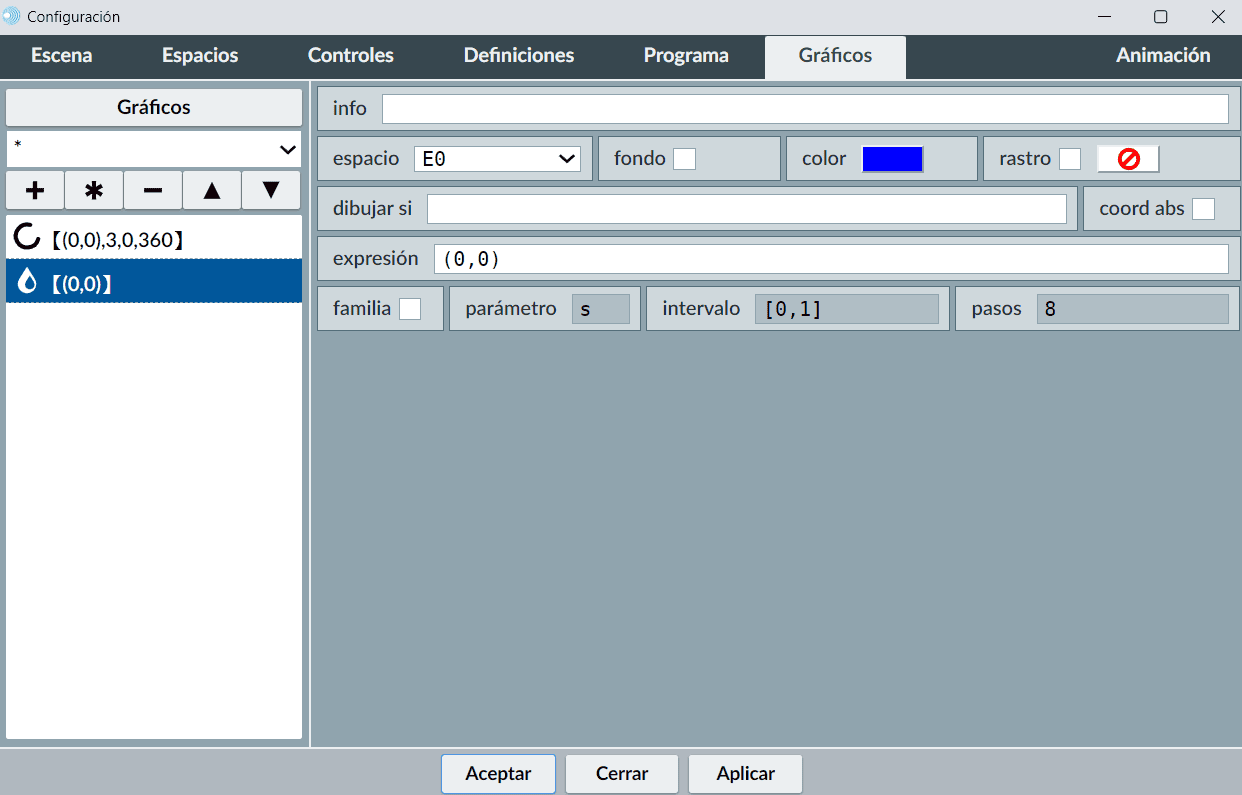The image size is (1242, 795).
Task: Enable the fondo checkbox
Action: (x=684, y=159)
